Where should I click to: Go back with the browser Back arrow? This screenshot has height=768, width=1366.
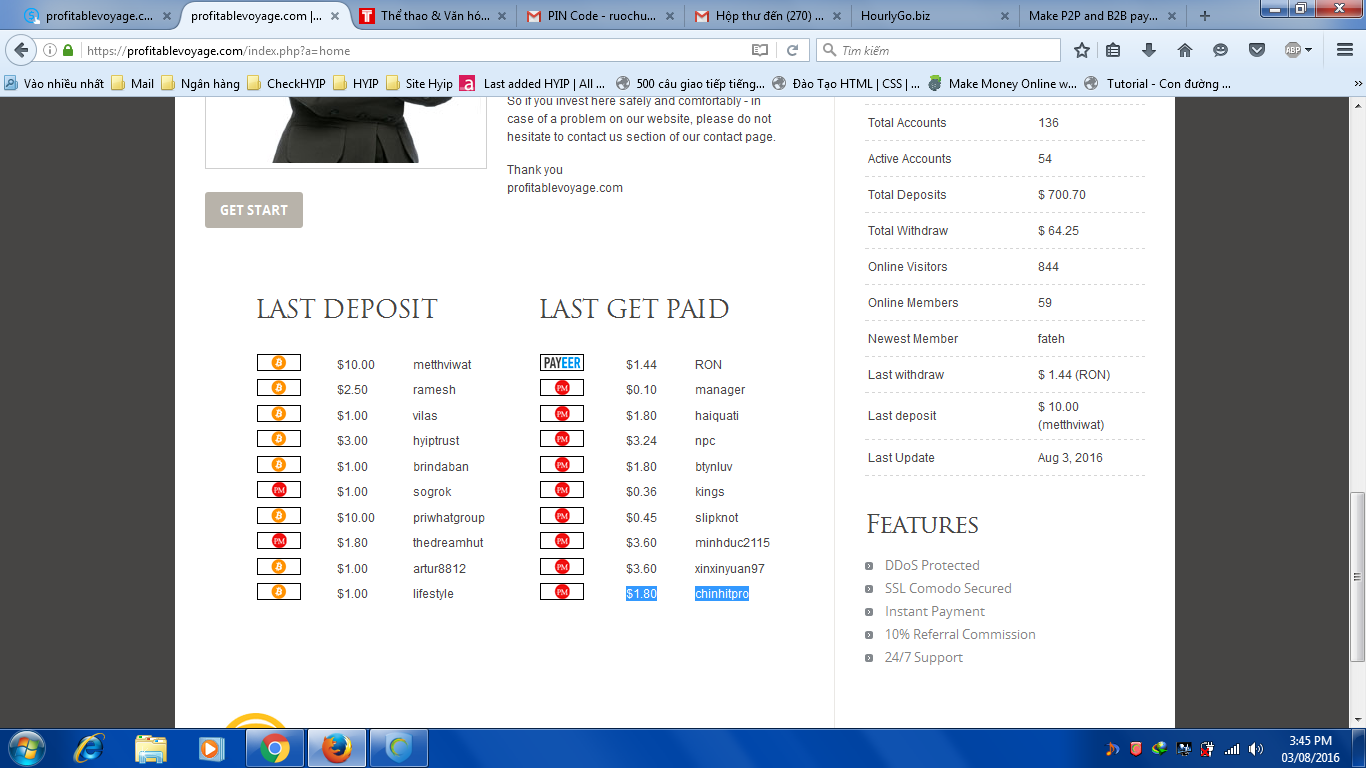click(22, 50)
